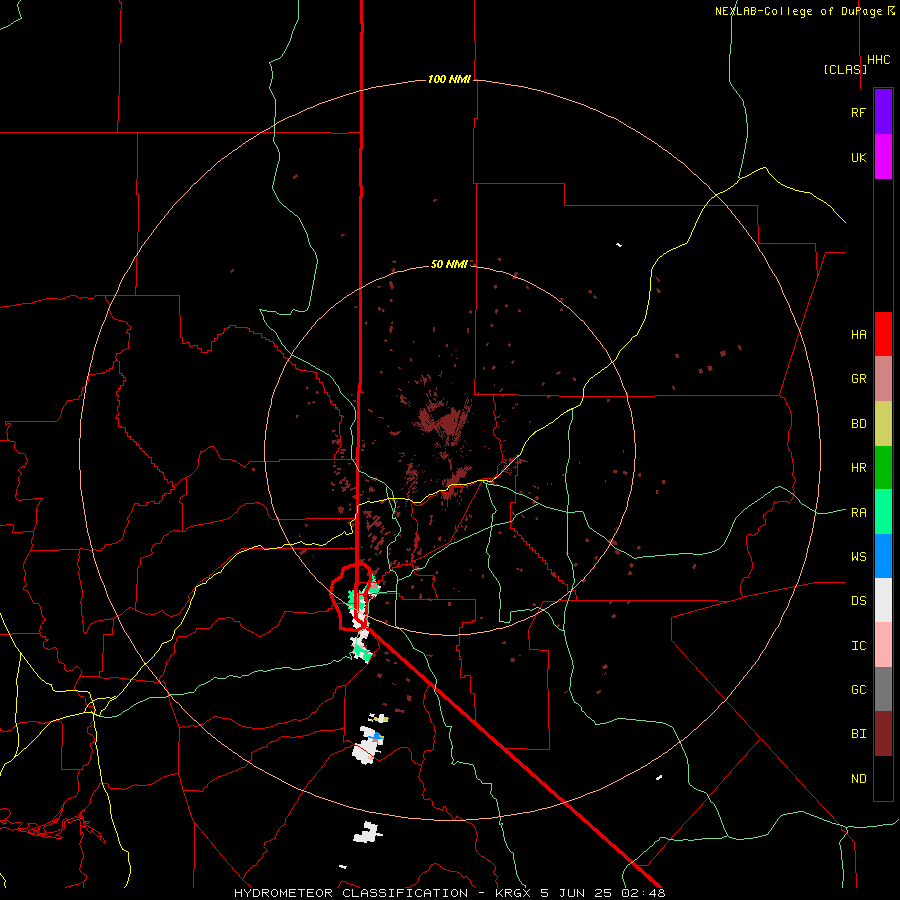900x900 pixels.
Task: Click the GR pink-brown legend swatch
Action: coord(883,378)
